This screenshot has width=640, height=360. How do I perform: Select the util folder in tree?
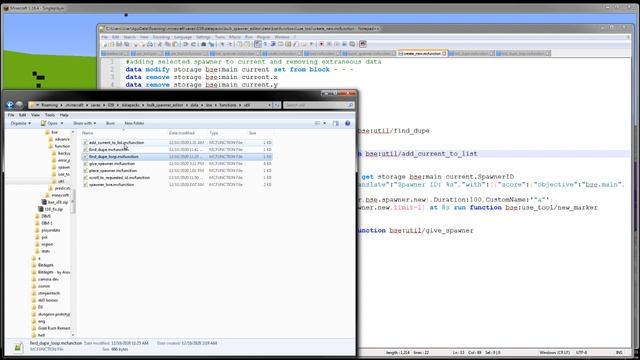61,181
